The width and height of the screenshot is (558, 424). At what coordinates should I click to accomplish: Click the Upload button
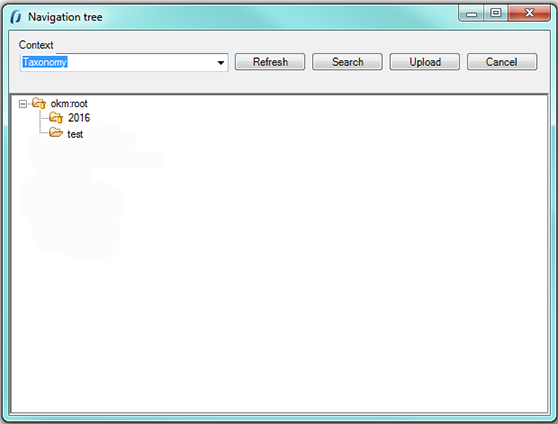pyautogui.click(x=425, y=62)
